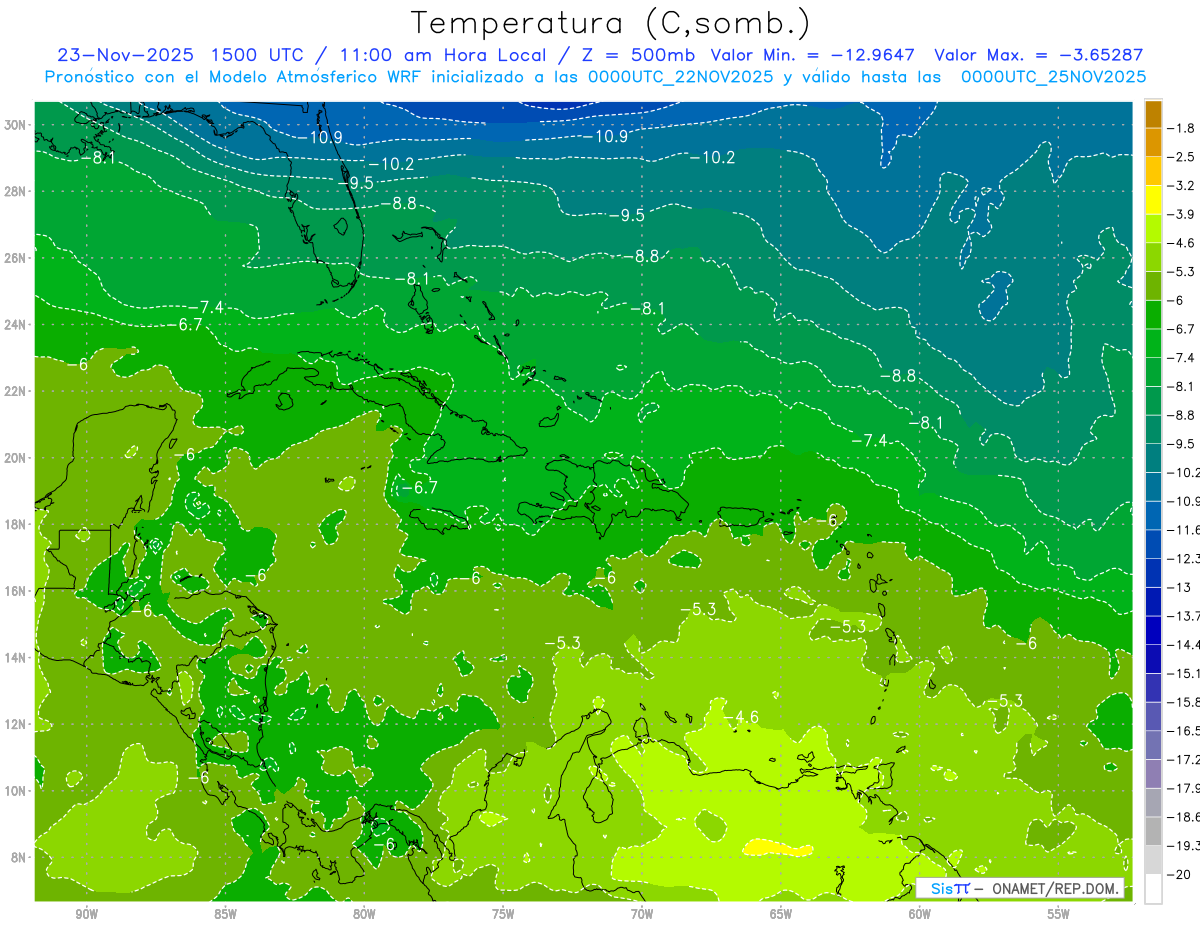
Task: Click the "80W" longitude axis label
Action: tap(364, 914)
